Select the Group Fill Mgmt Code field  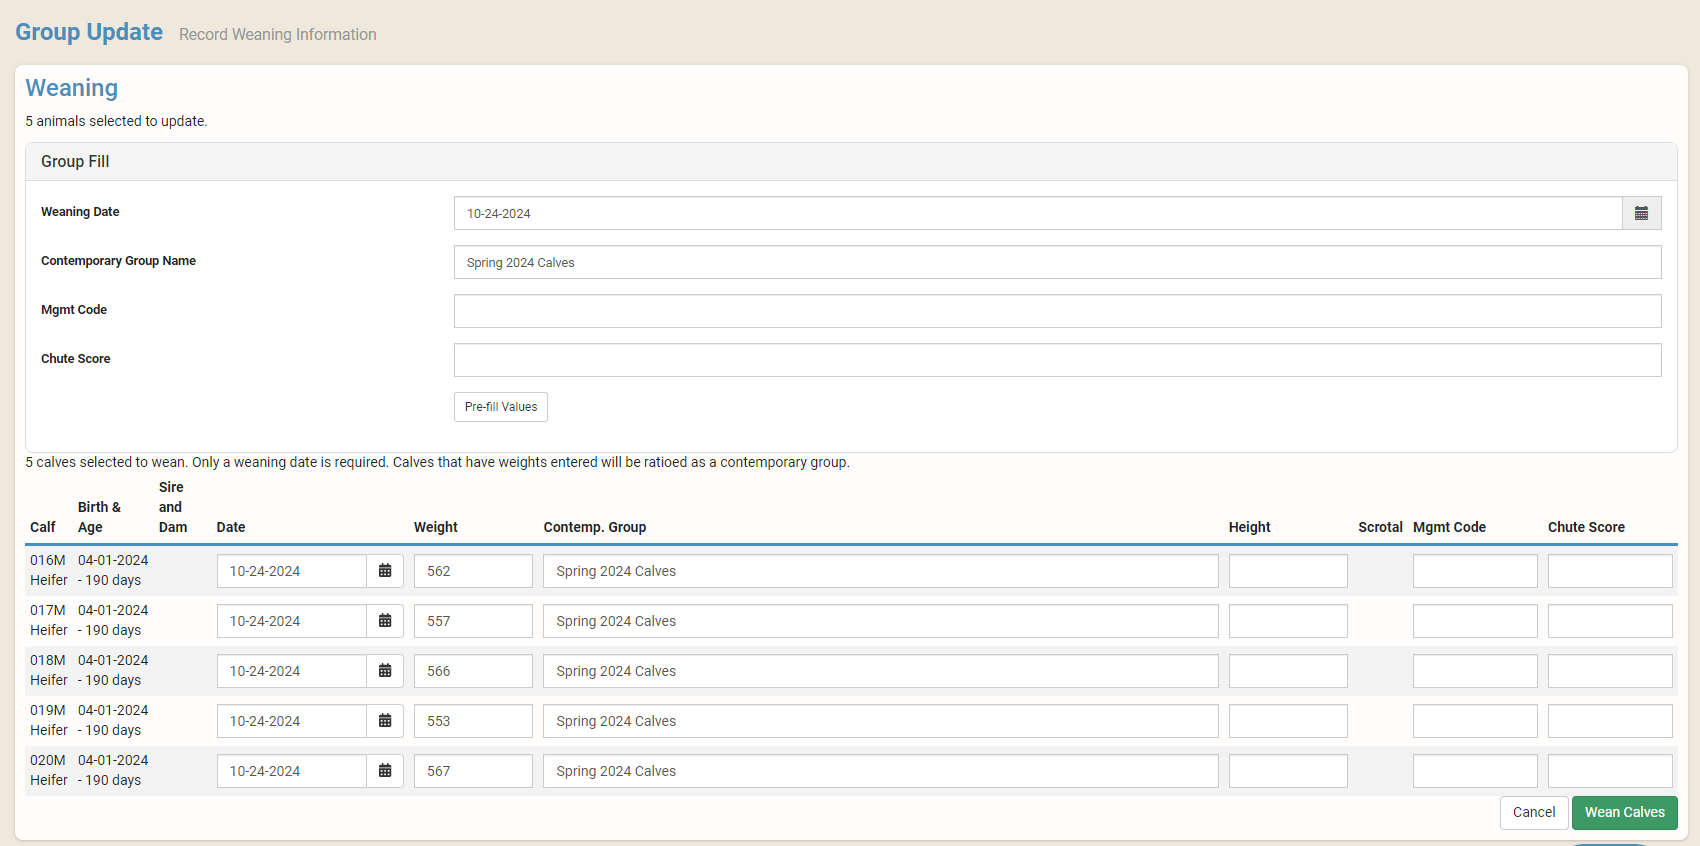pos(1058,311)
